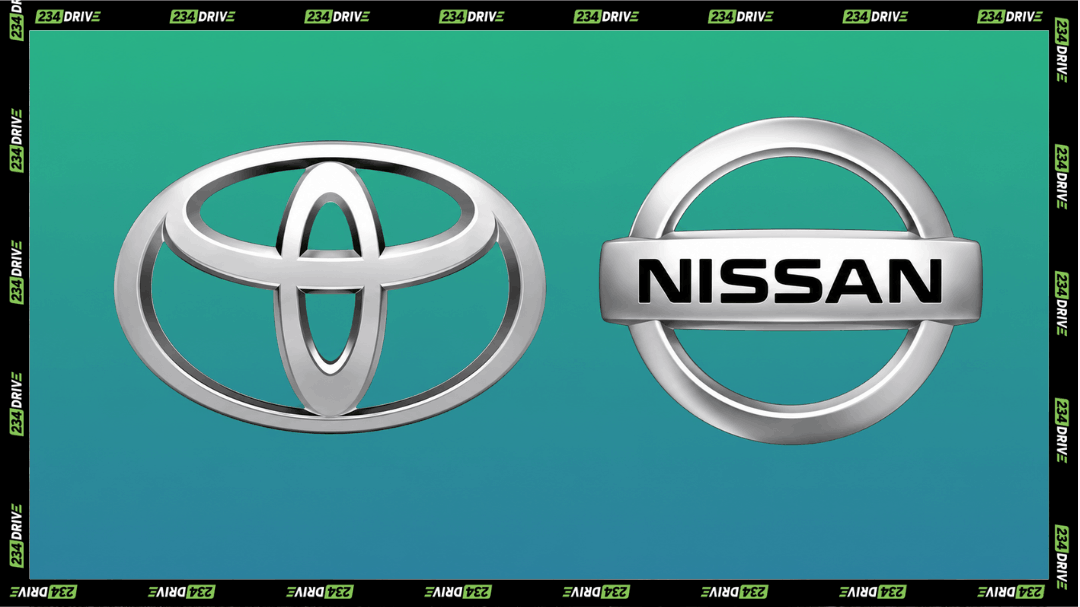Click the Toyota logo emblem
Viewport: 1080px width, 607px height.
[330, 287]
